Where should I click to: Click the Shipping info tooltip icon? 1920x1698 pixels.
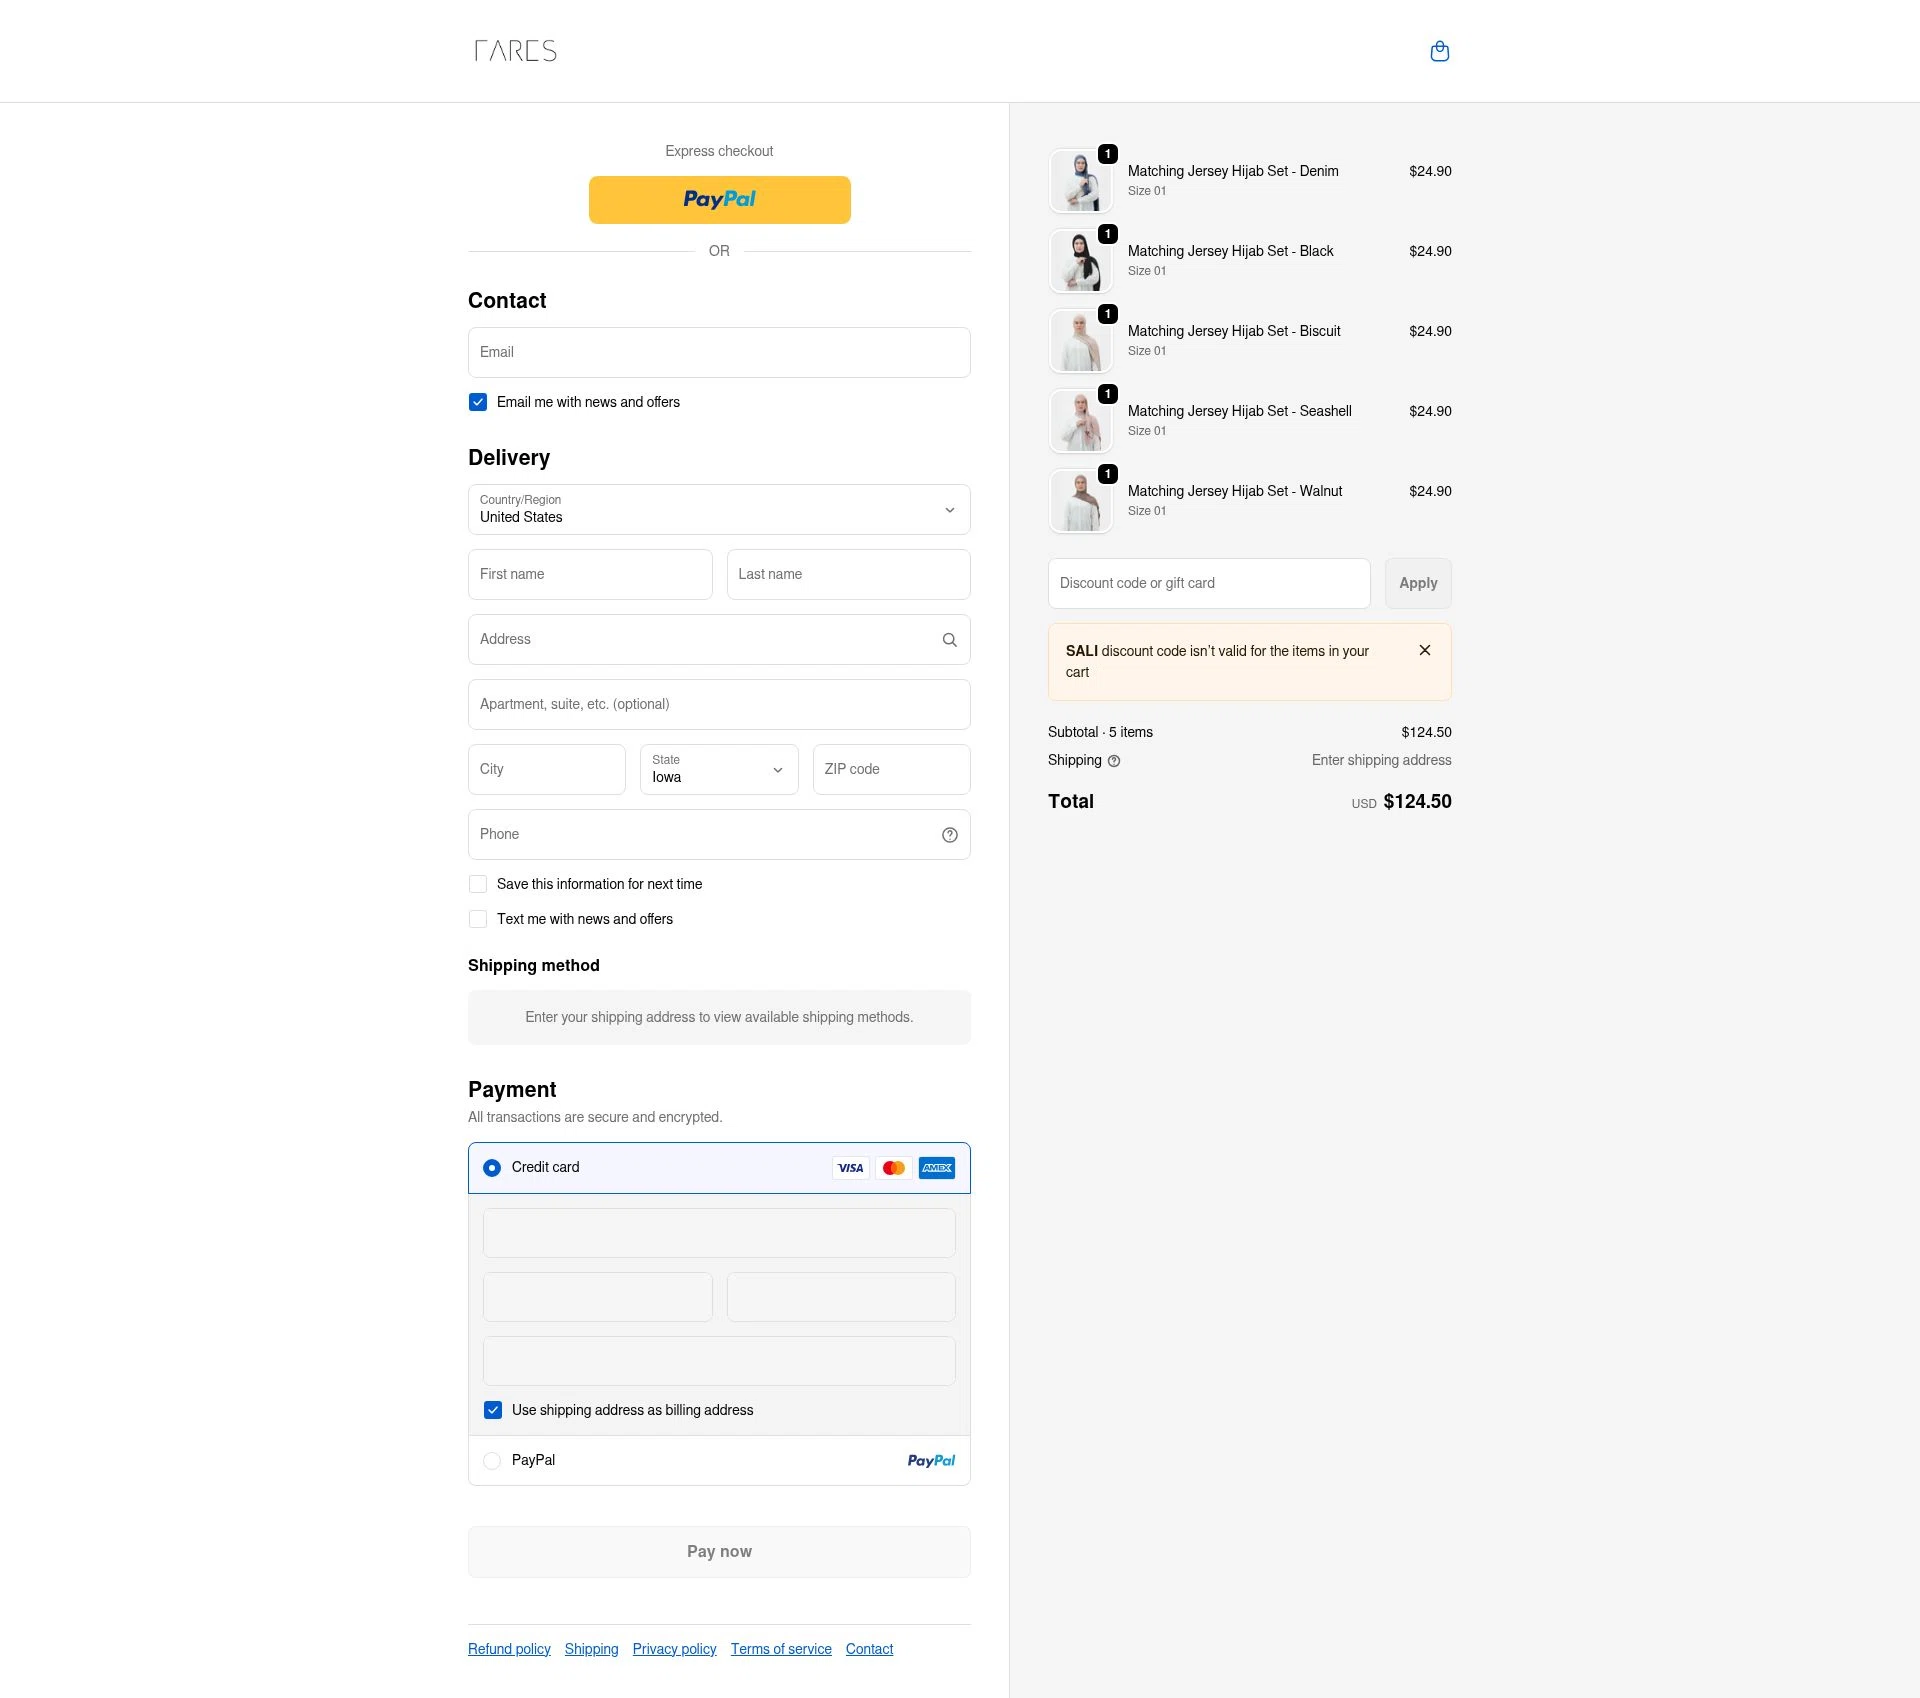click(x=1114, y=761)
